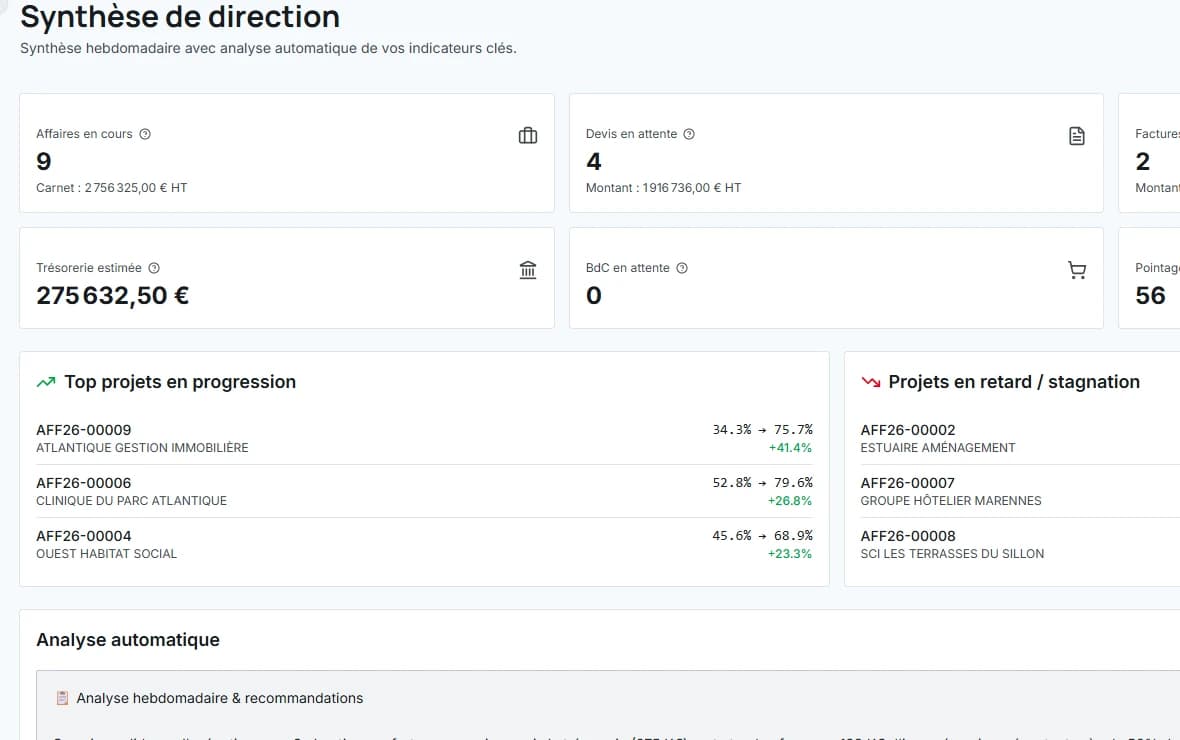Screen dimensions: 1180x740
Task: Click the green trending-up arrow icon
Action: click(46, 382)
